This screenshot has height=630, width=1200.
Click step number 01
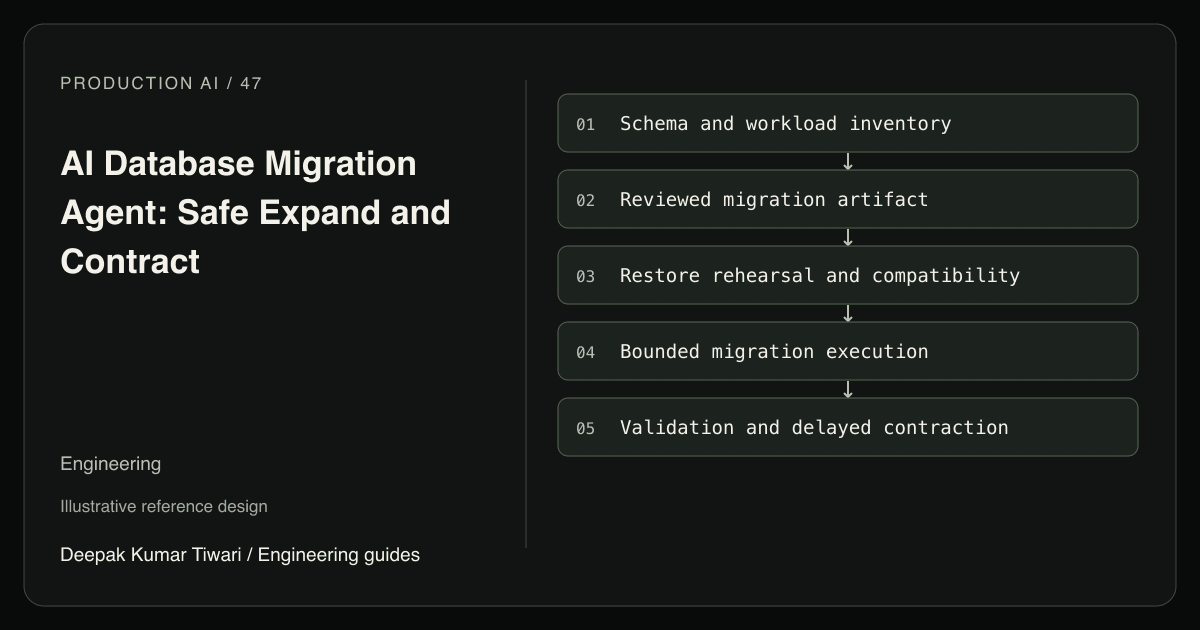coord(585,124)
